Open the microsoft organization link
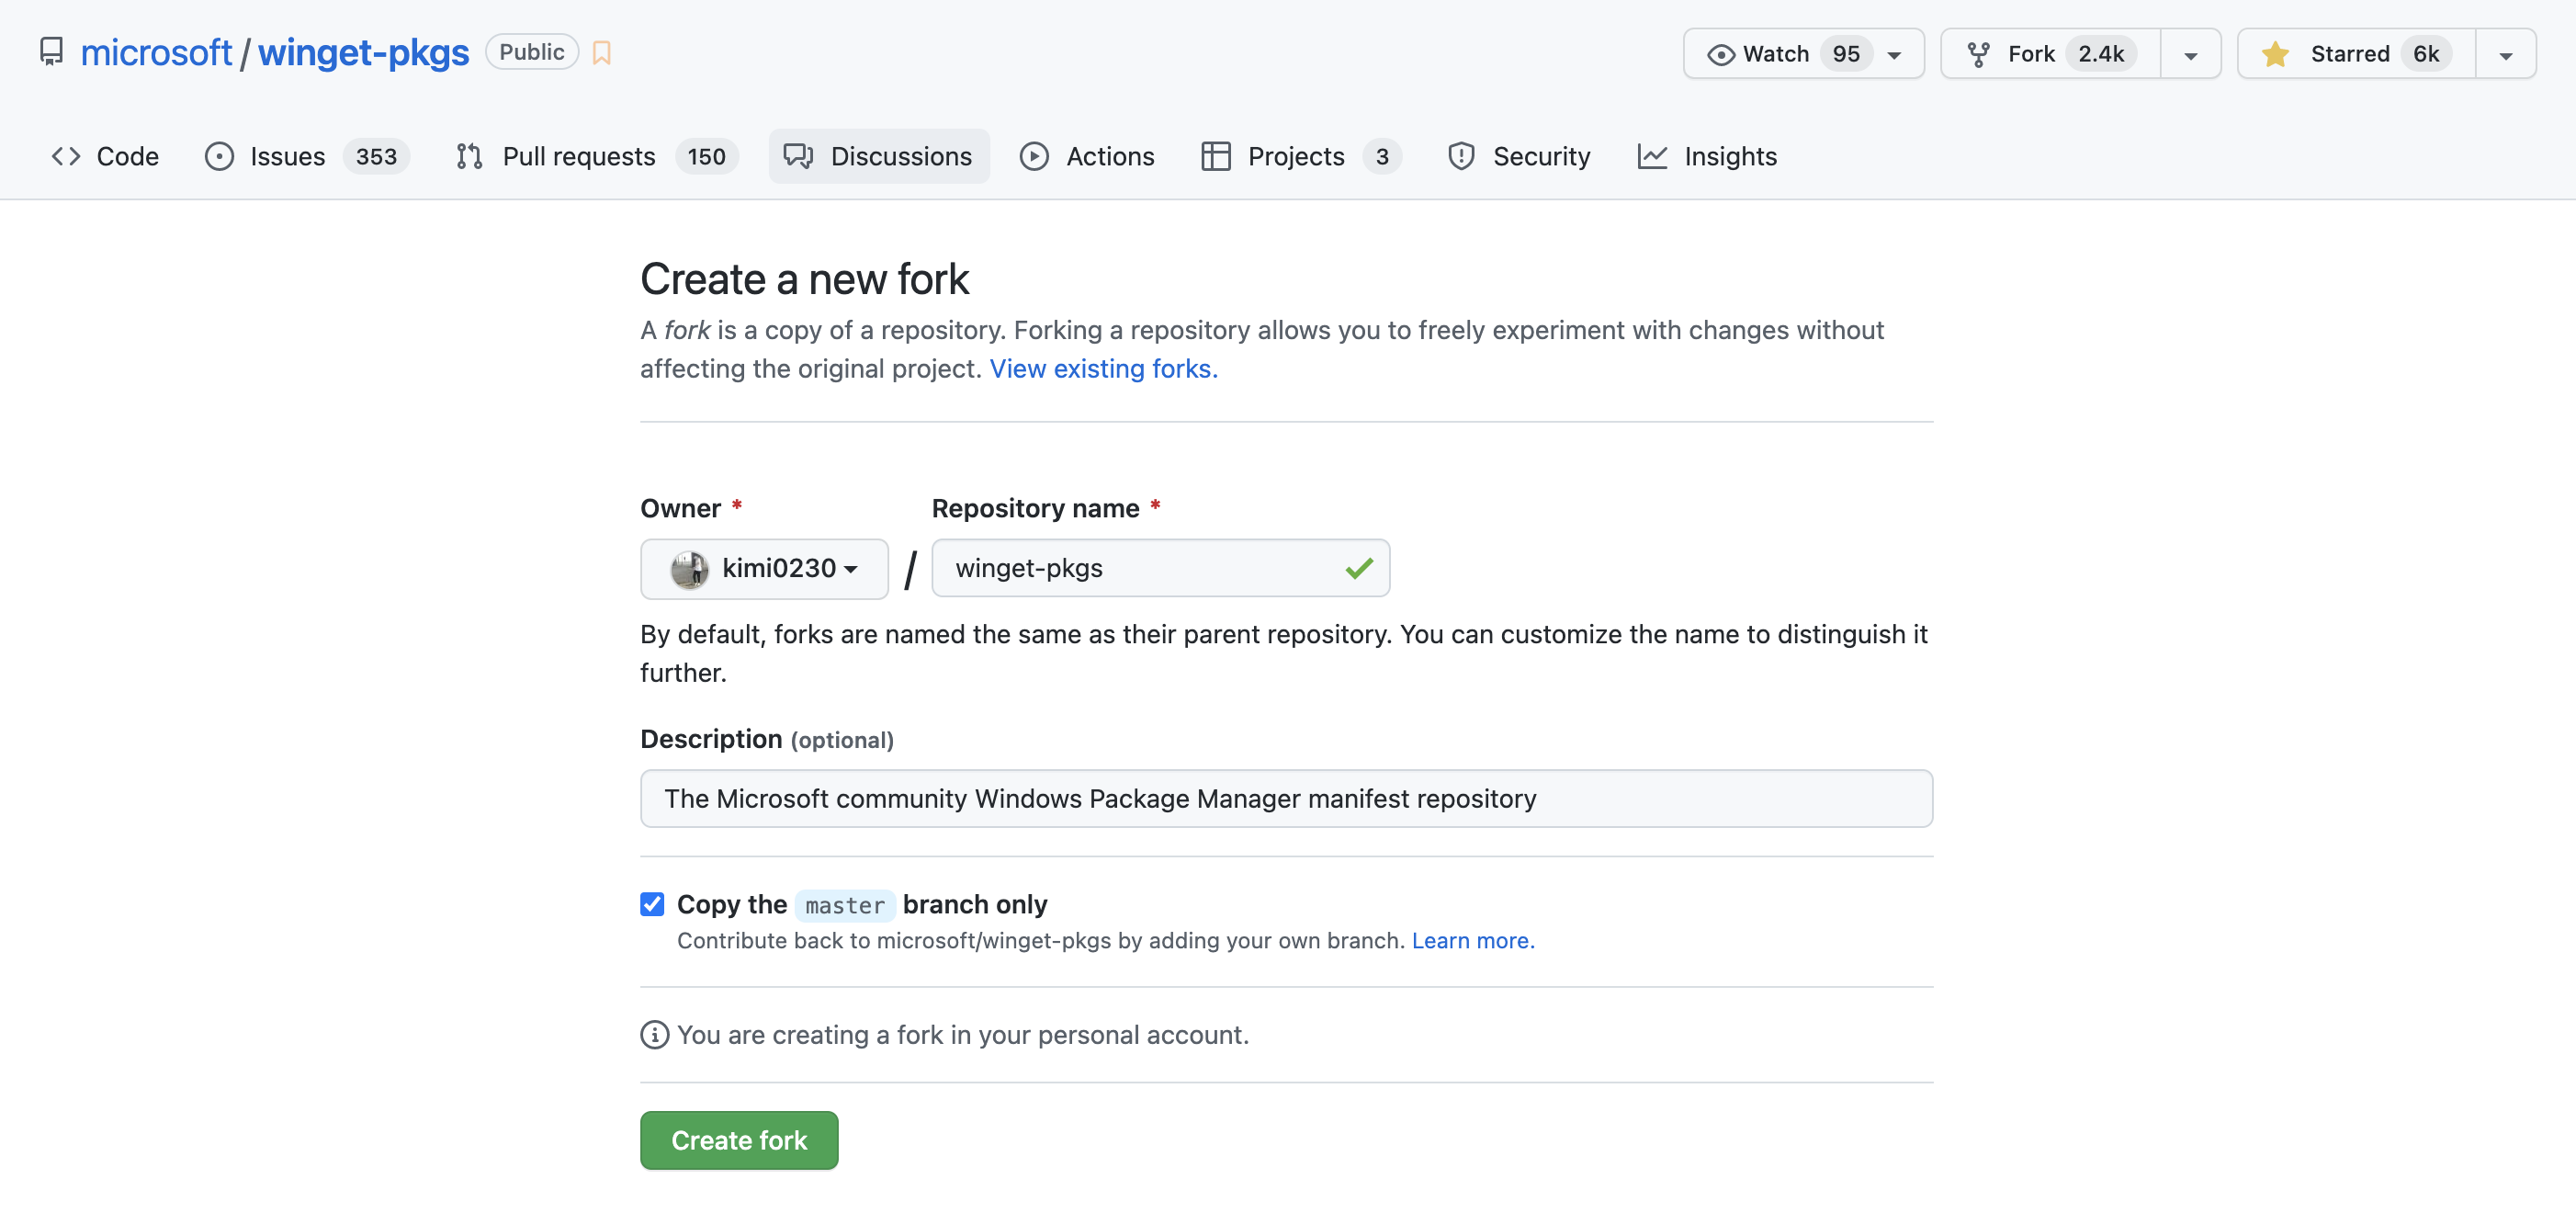Image resolution: width=2576 pixels, height=1213 pixels. [156, 52]
